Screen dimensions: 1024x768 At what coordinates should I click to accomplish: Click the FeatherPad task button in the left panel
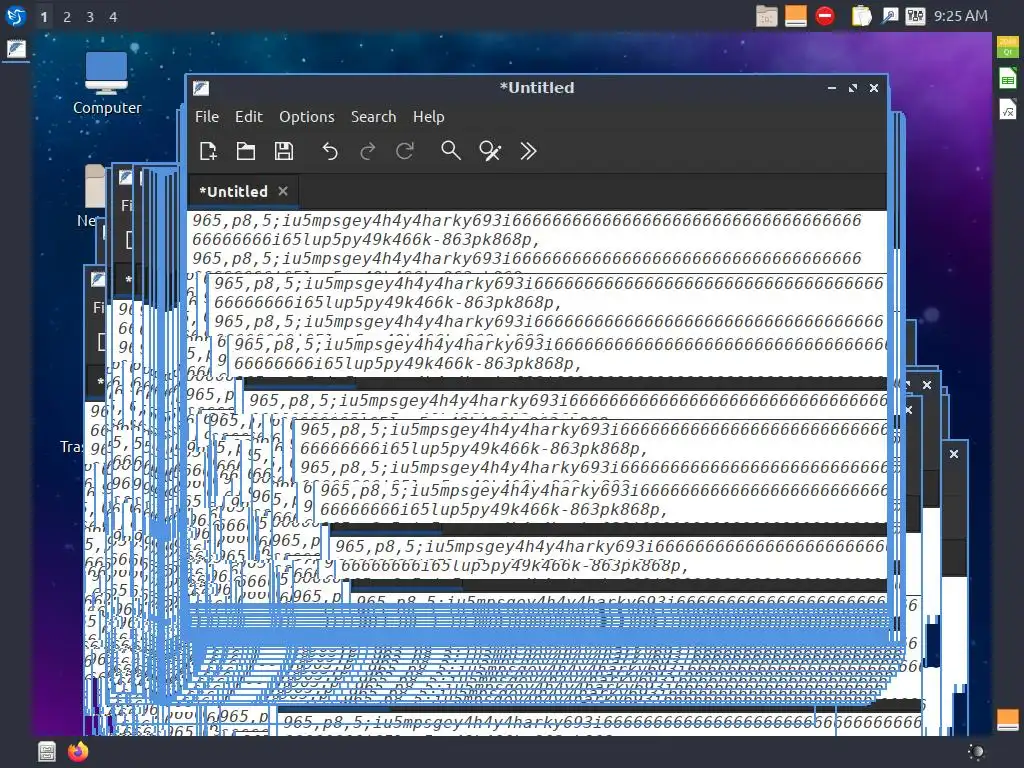(16, 49)
